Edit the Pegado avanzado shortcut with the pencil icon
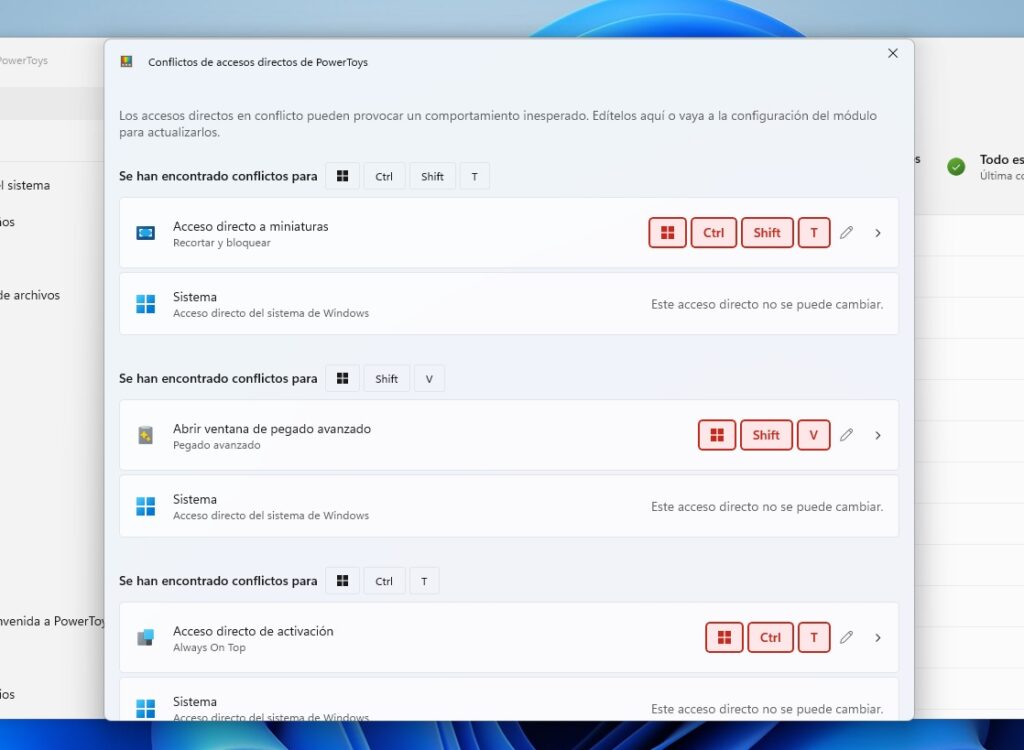1024x750 pixels. pos(846,435)
